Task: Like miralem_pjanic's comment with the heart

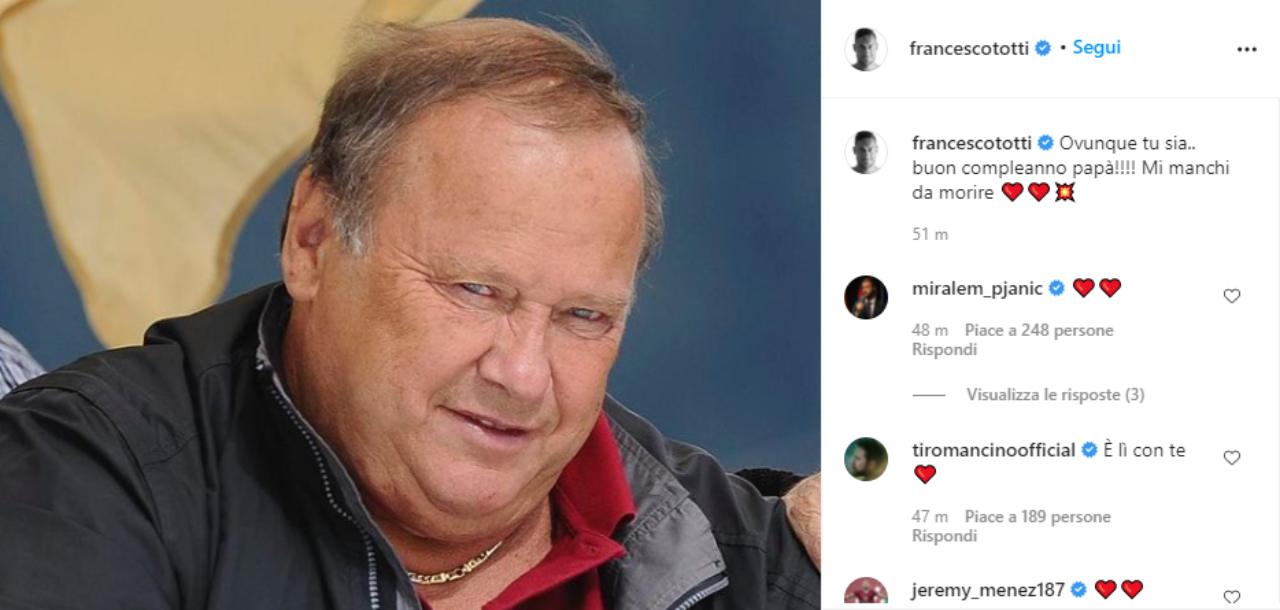Action: pyautogui.click(x=1232, y=296)
